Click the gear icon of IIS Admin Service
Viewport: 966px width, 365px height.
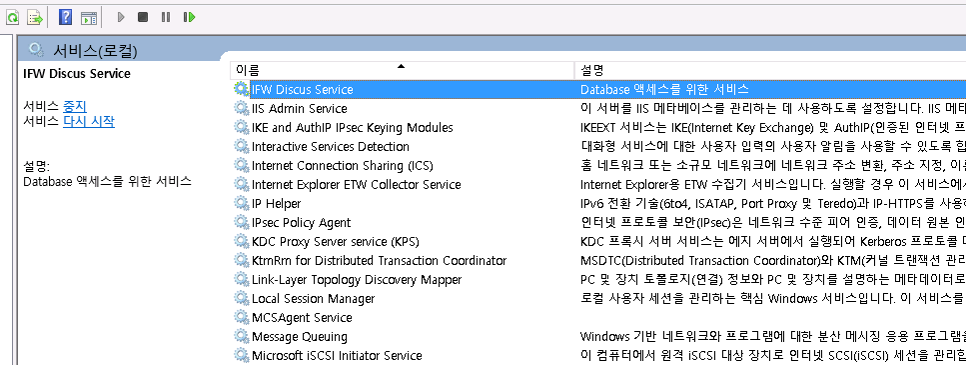point(241,108)
